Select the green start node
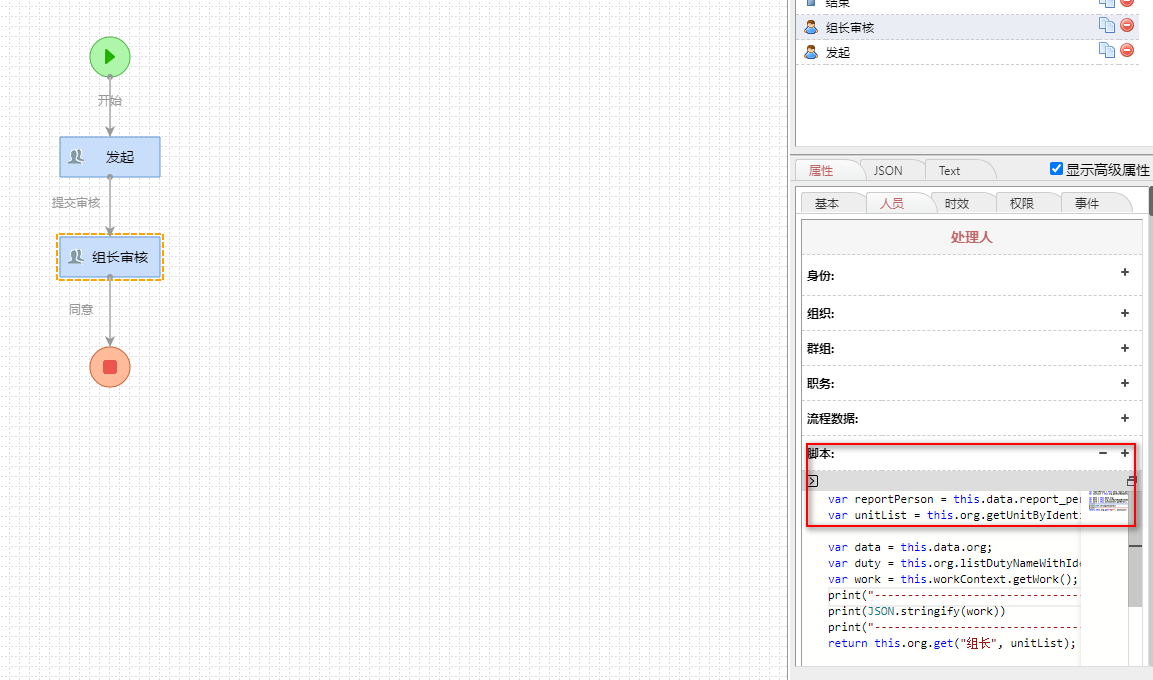Viewport: 1153px width, 680px height. pyautogui.click(x=110, y=57)
